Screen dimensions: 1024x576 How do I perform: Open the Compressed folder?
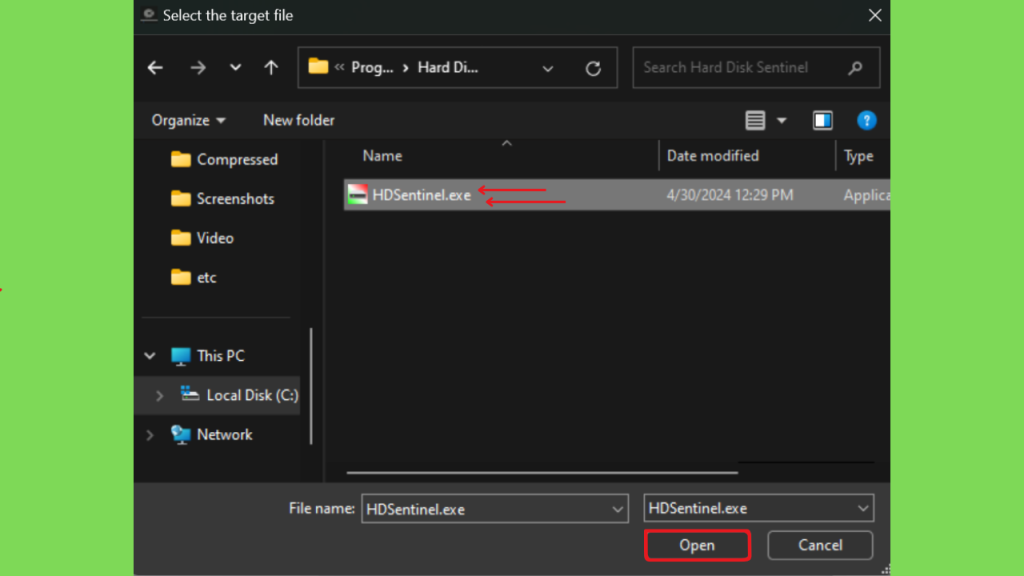(x=224, y=159)
